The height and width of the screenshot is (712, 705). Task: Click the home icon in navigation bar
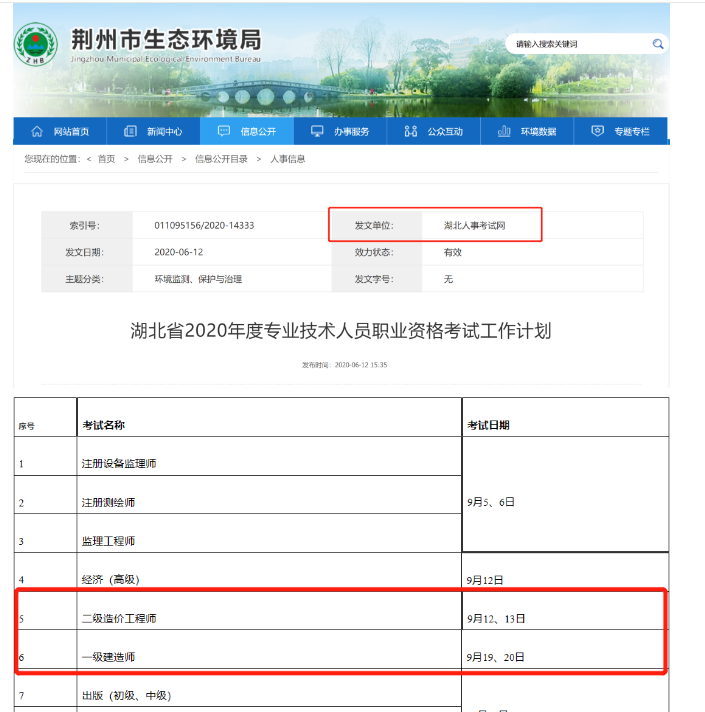click(37, 132)
